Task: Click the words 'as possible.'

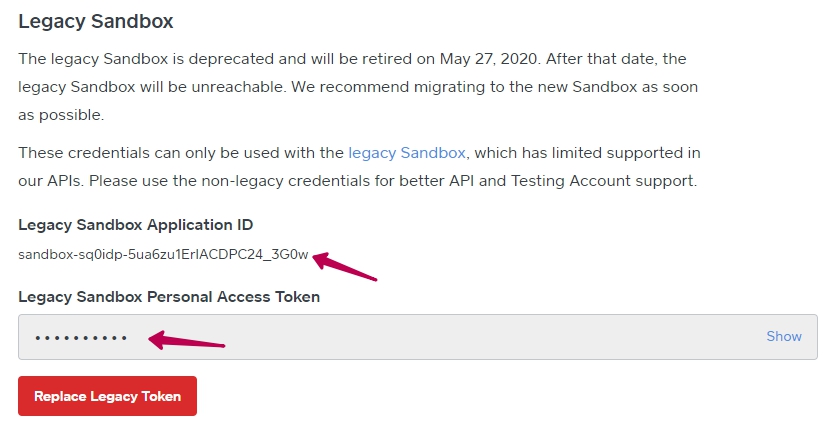Action: click(61, 115)
